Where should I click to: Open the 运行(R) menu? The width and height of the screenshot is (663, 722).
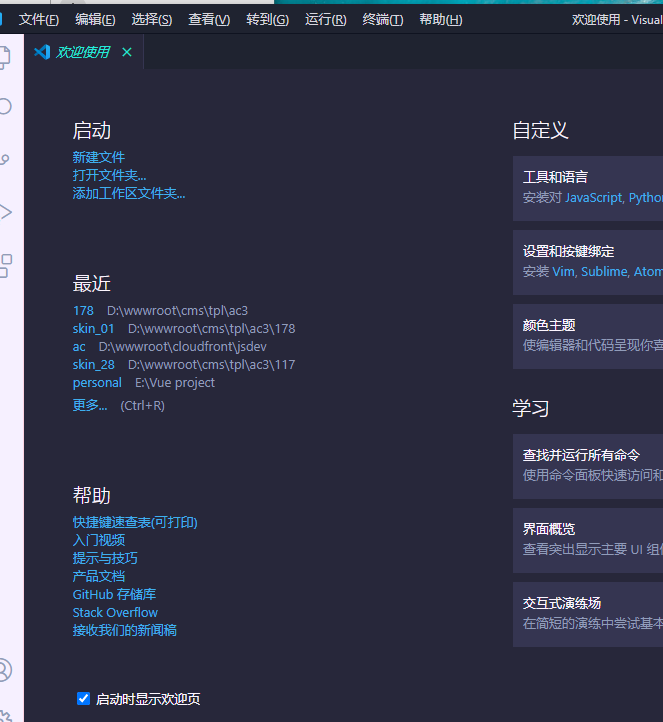(x=326, y=19)
